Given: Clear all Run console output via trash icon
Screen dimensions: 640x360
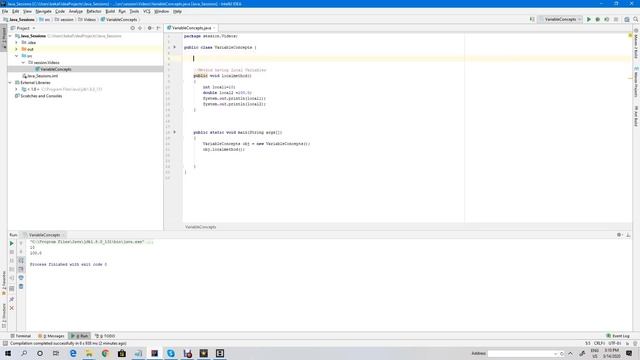Looking at the screenshot, I should [x=21, y=287].
